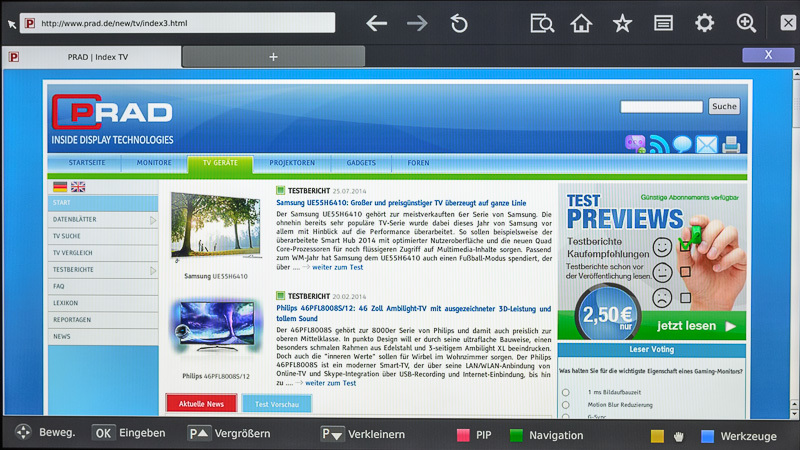Go forward with the right arrow icon
The image size is (800, 450).
click(x=417, y=23)
